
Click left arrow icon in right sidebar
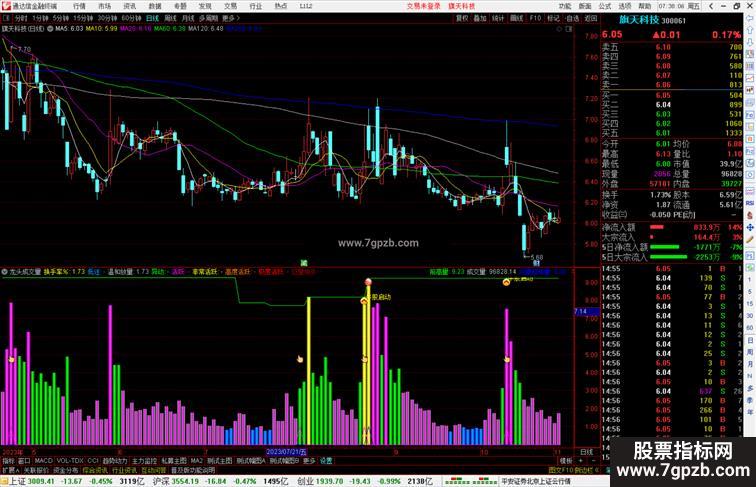[x=750, y=18]
